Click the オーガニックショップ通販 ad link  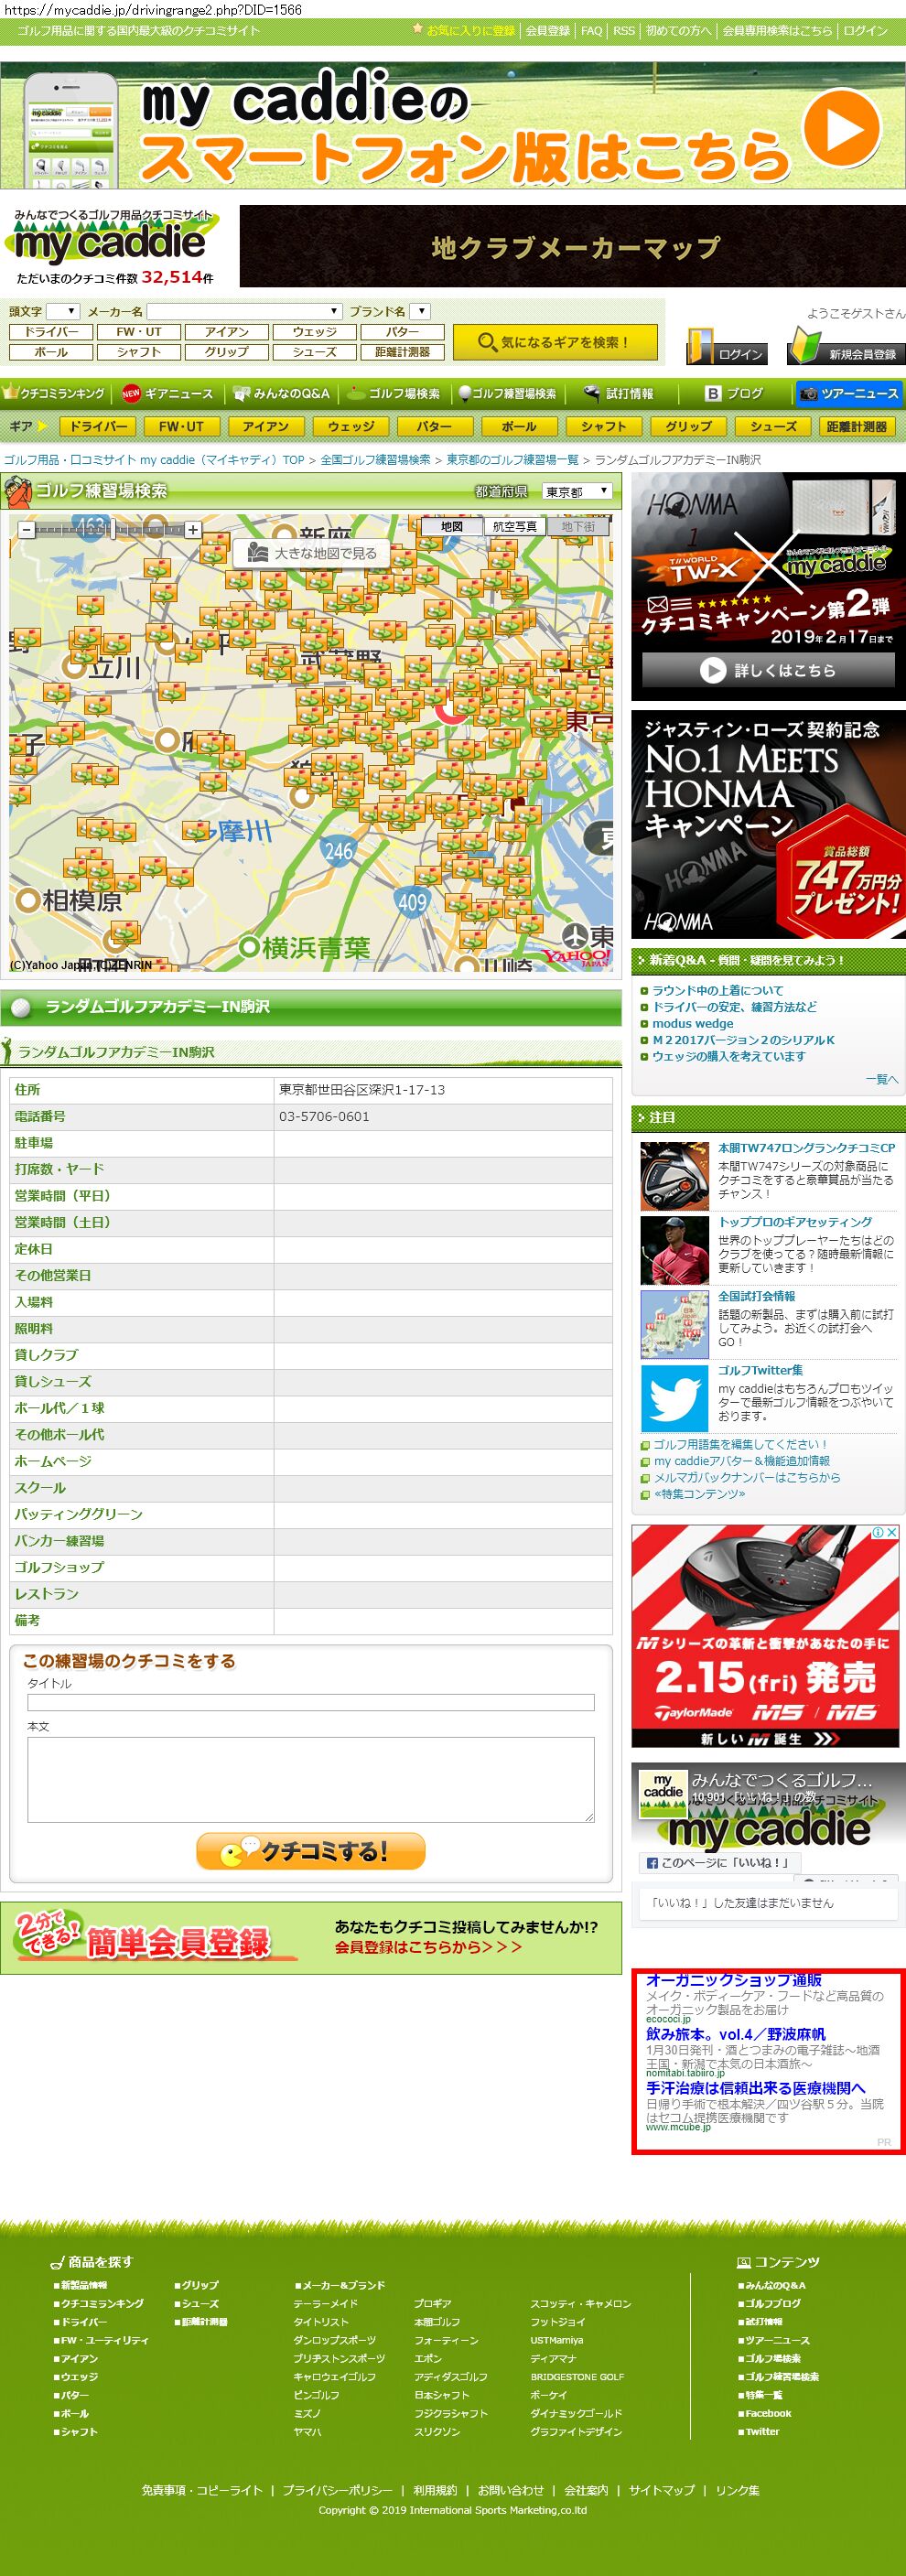tap(734, 1980)
